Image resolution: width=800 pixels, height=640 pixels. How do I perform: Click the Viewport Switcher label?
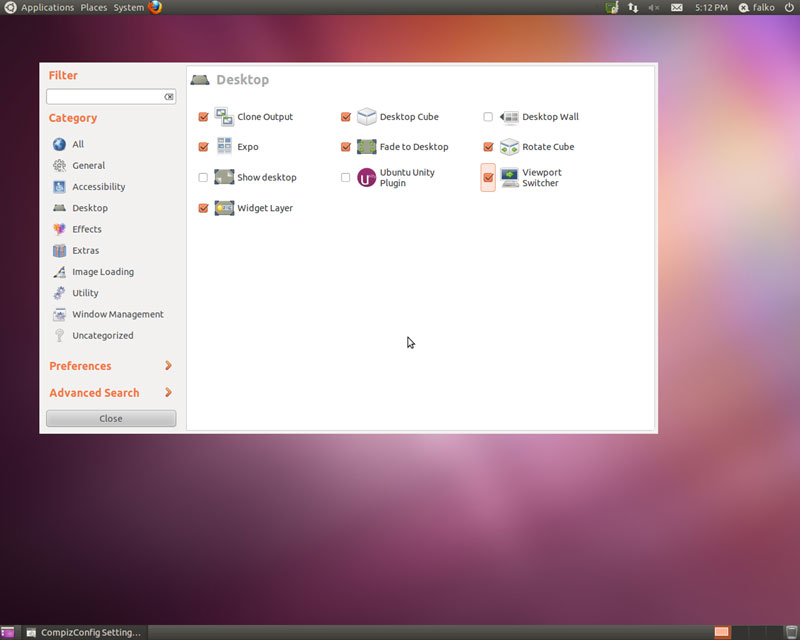coord(542,178)
